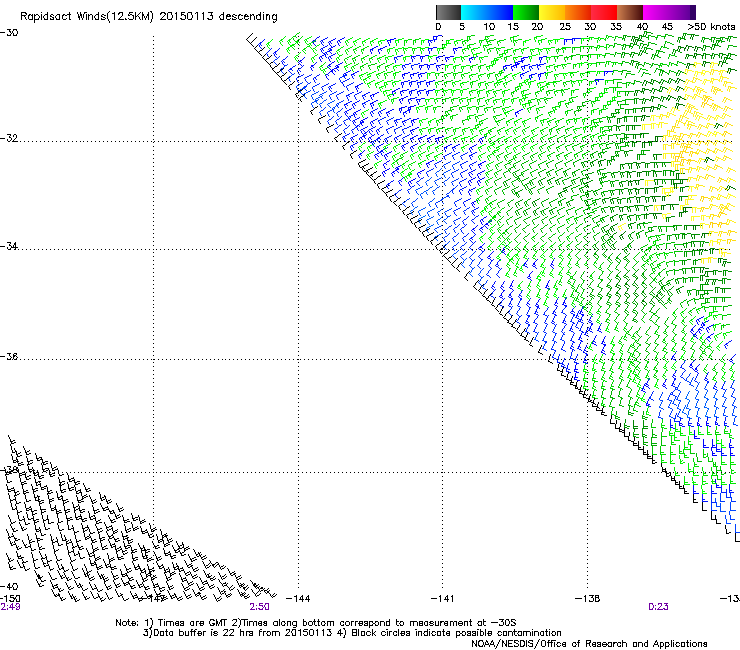Click the '5' legend scale label
740x650 pixels.
462,27
